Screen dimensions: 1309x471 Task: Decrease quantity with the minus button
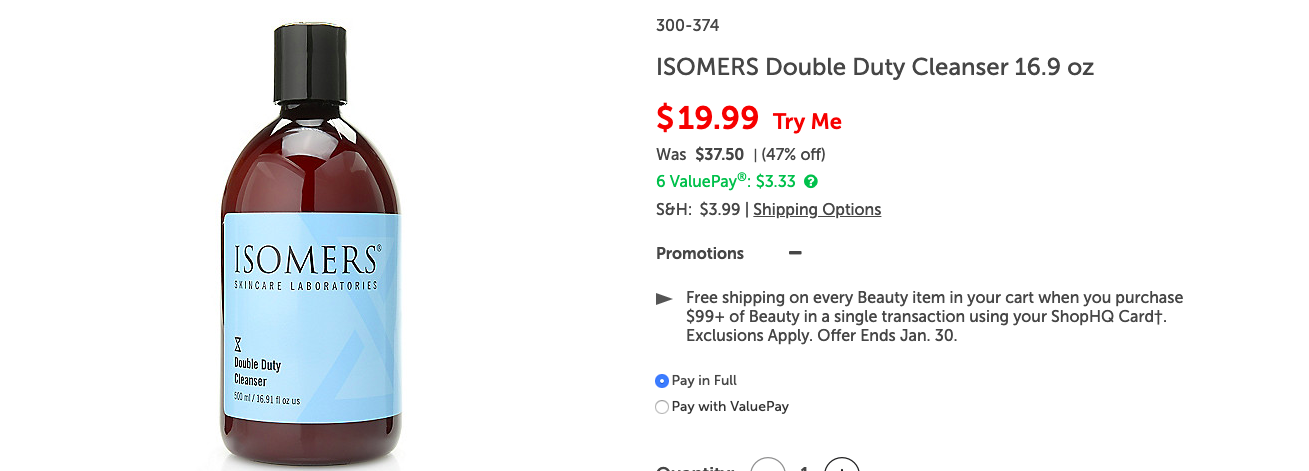(x=768, y=466)
